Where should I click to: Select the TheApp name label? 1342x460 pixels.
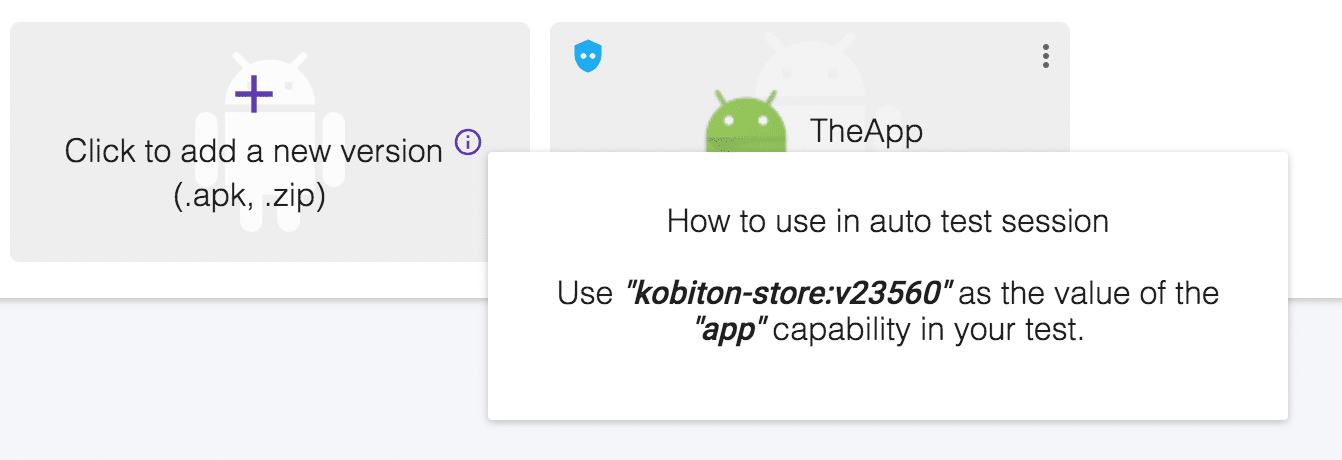(866, 131)
